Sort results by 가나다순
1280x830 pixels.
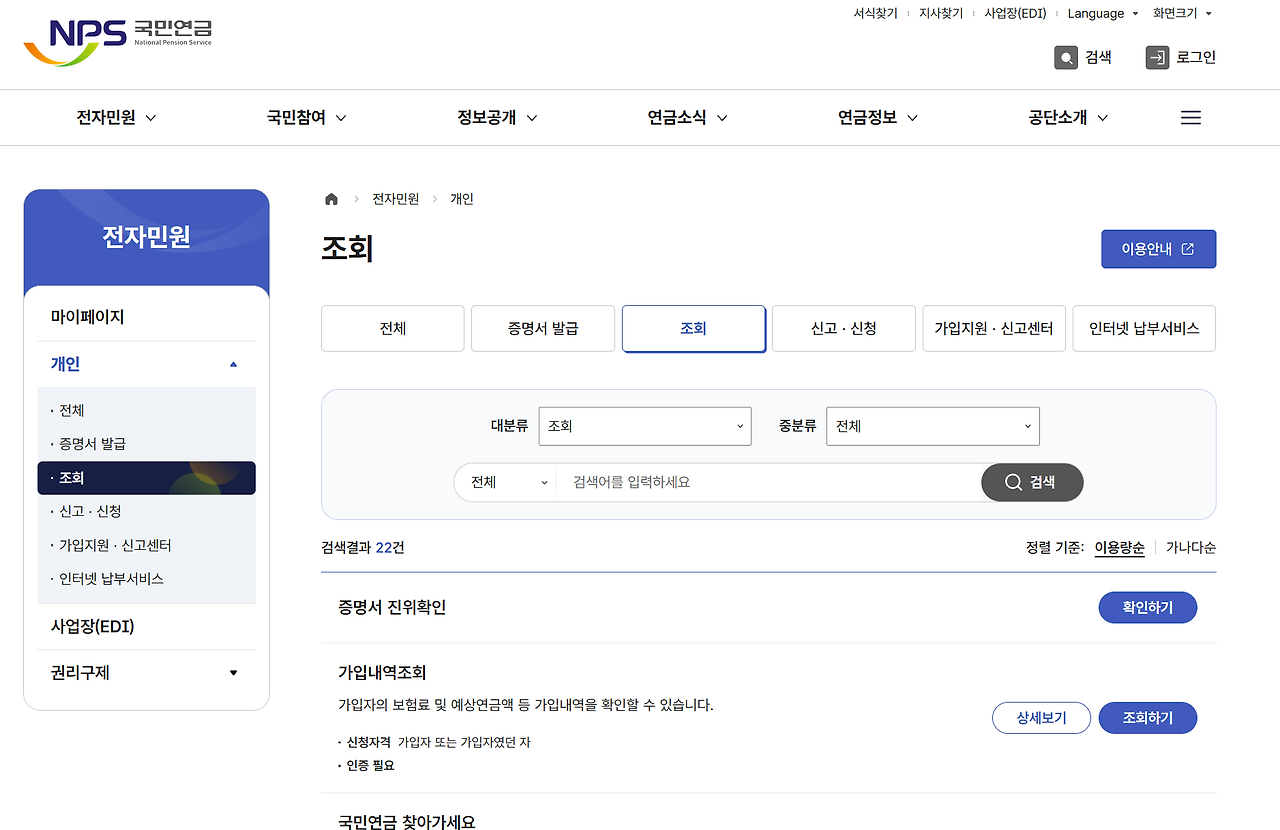(x=1191, y=548)
